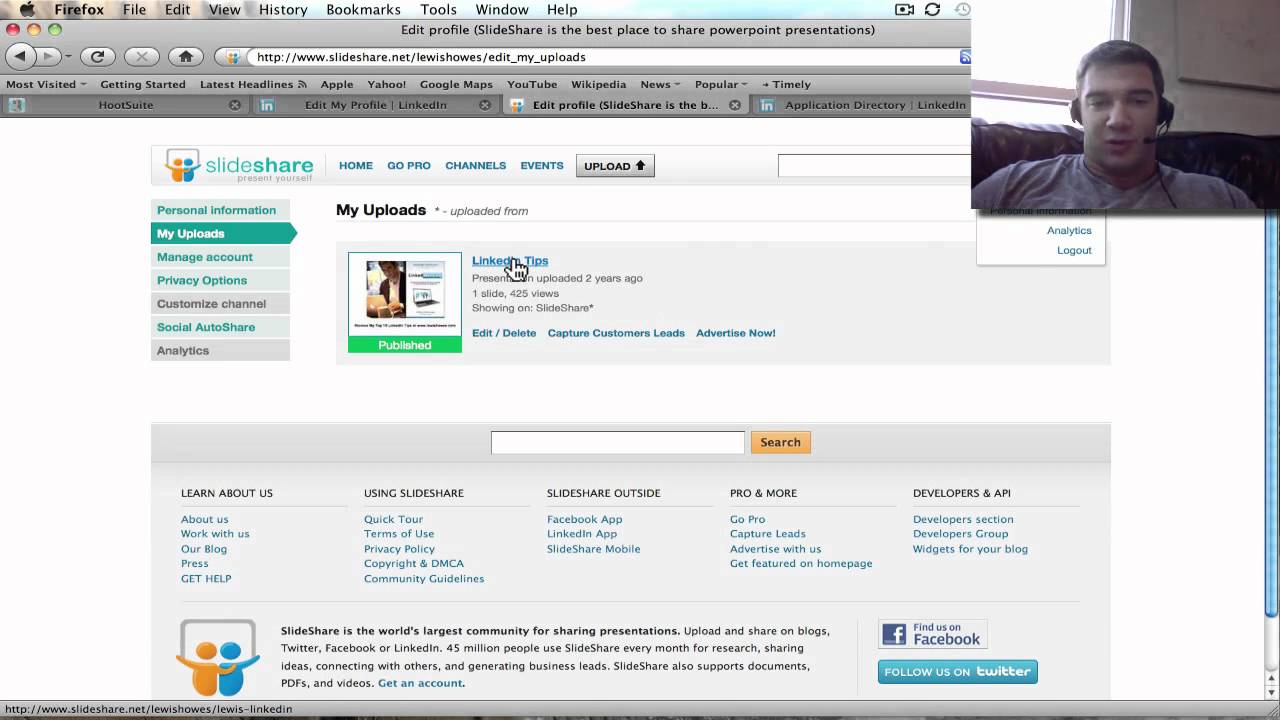This screenshot has height=720, width=1280.
Task: Click GO PRO in the nav
Action: tap(409, 166)
